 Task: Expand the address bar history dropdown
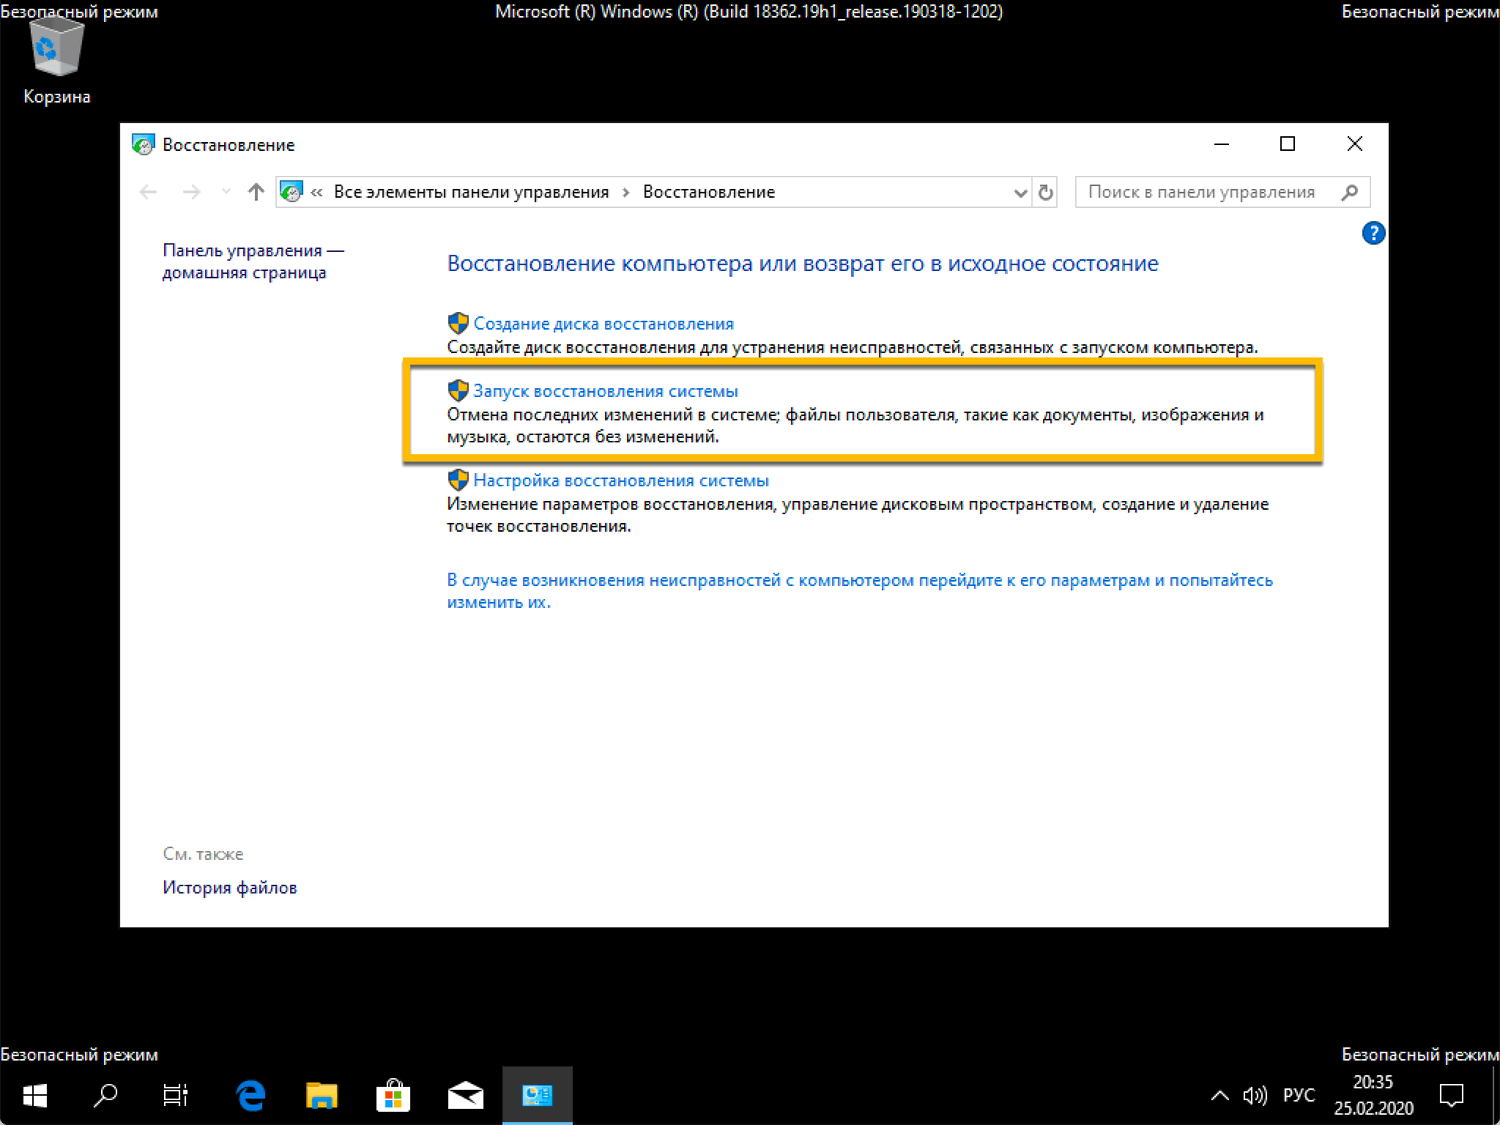(1020, 192)
